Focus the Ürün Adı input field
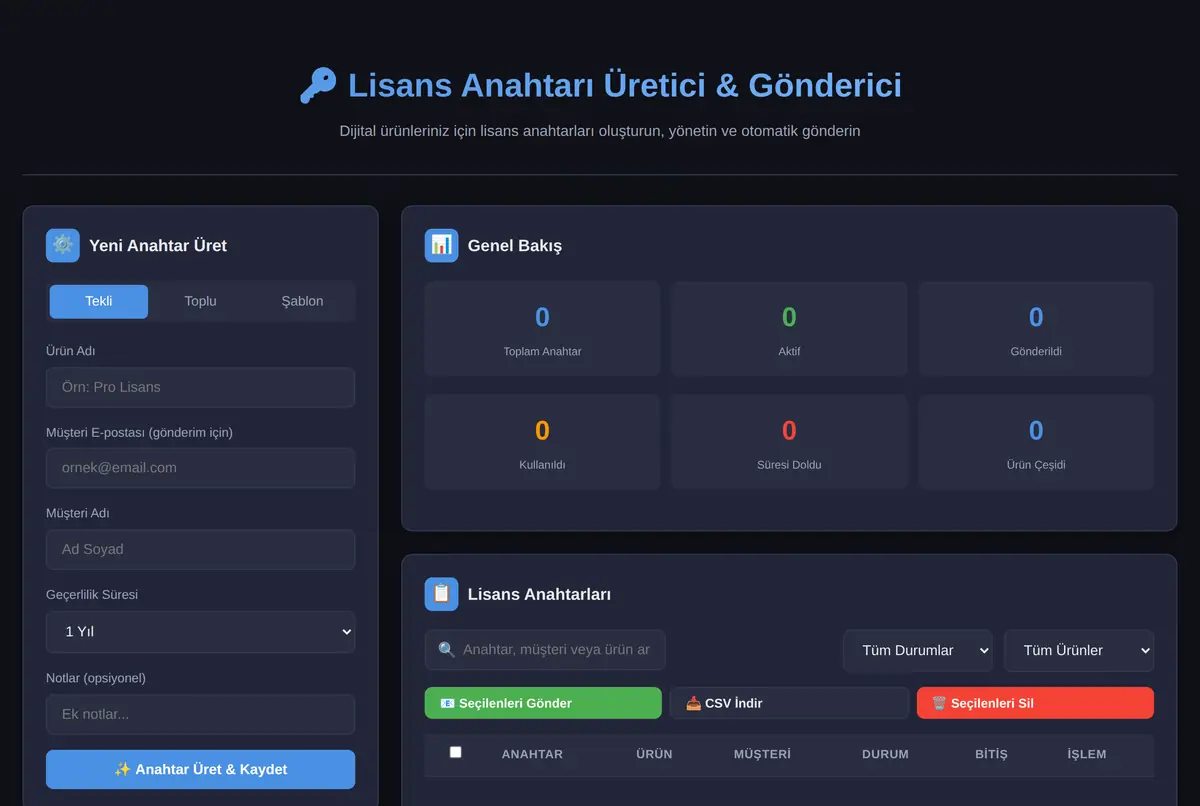Viewport: 1200px width, 806px height. coord(200,387)
